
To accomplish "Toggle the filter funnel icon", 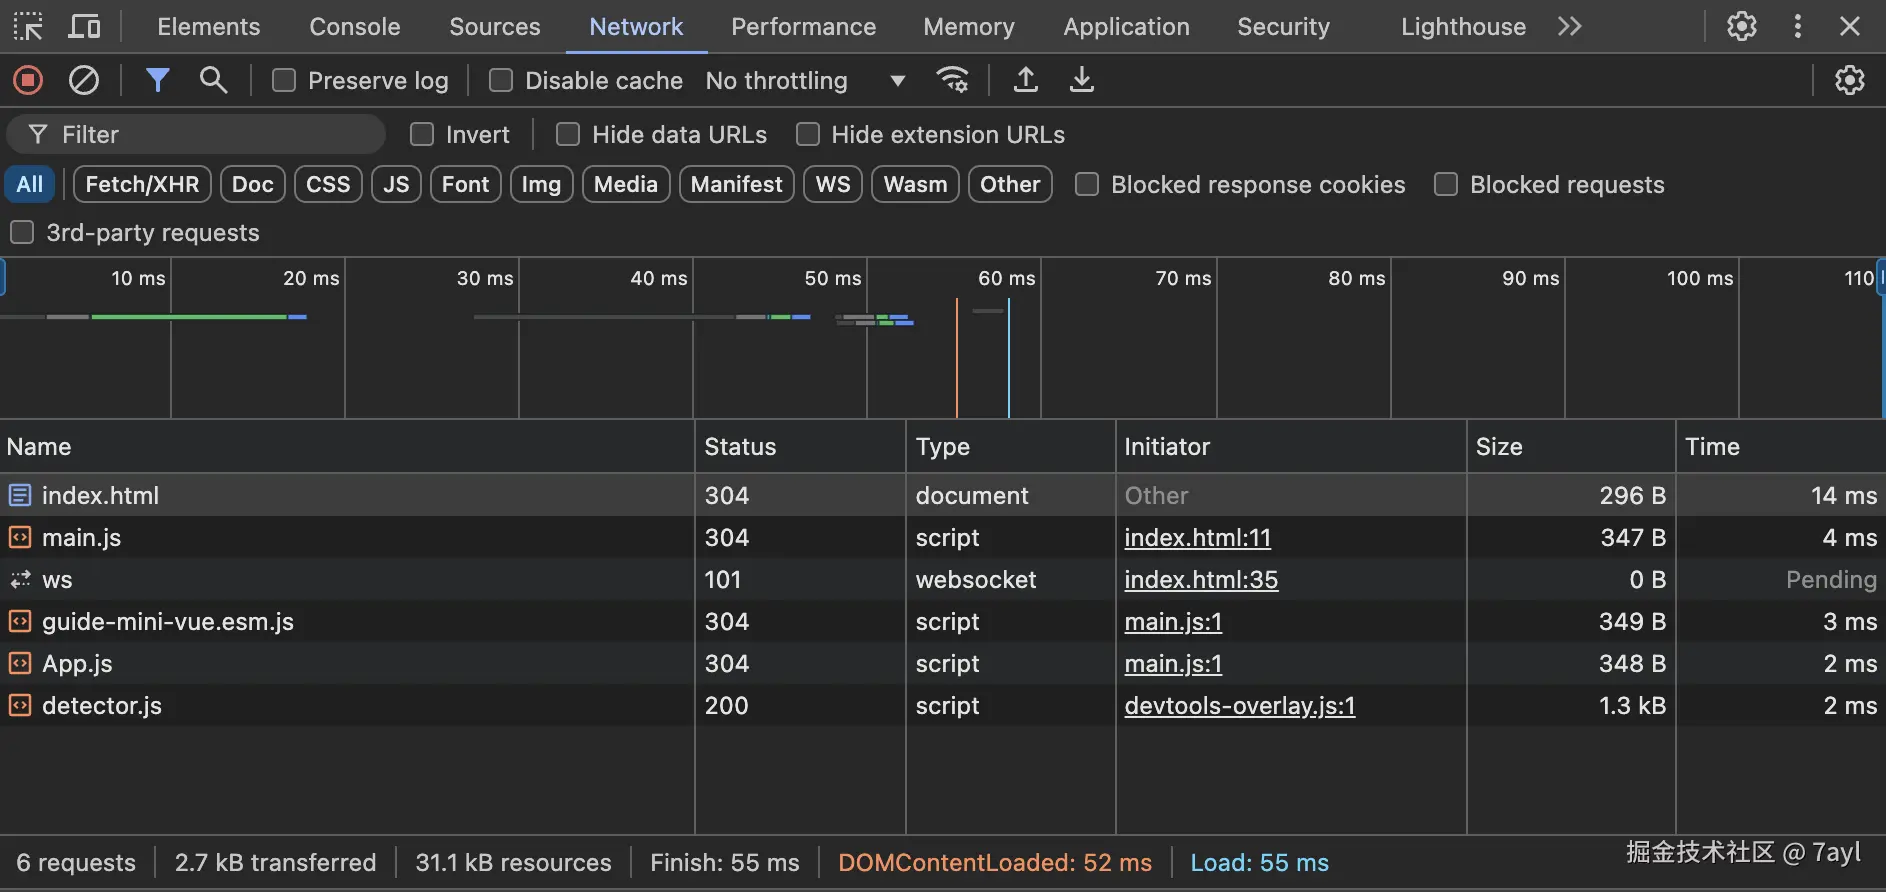I will [x=157, y=80].
